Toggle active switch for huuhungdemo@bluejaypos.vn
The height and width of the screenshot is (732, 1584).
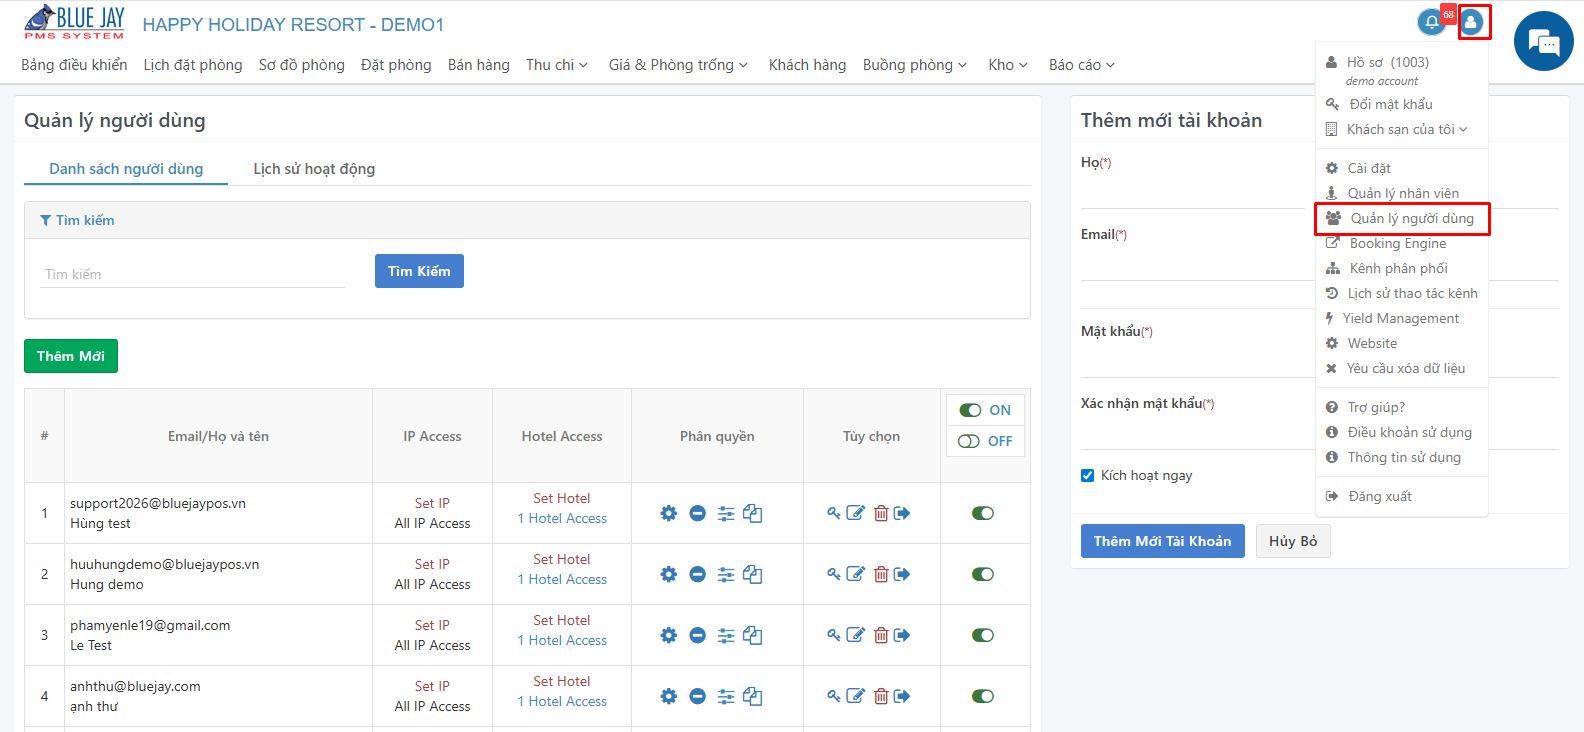983,574
